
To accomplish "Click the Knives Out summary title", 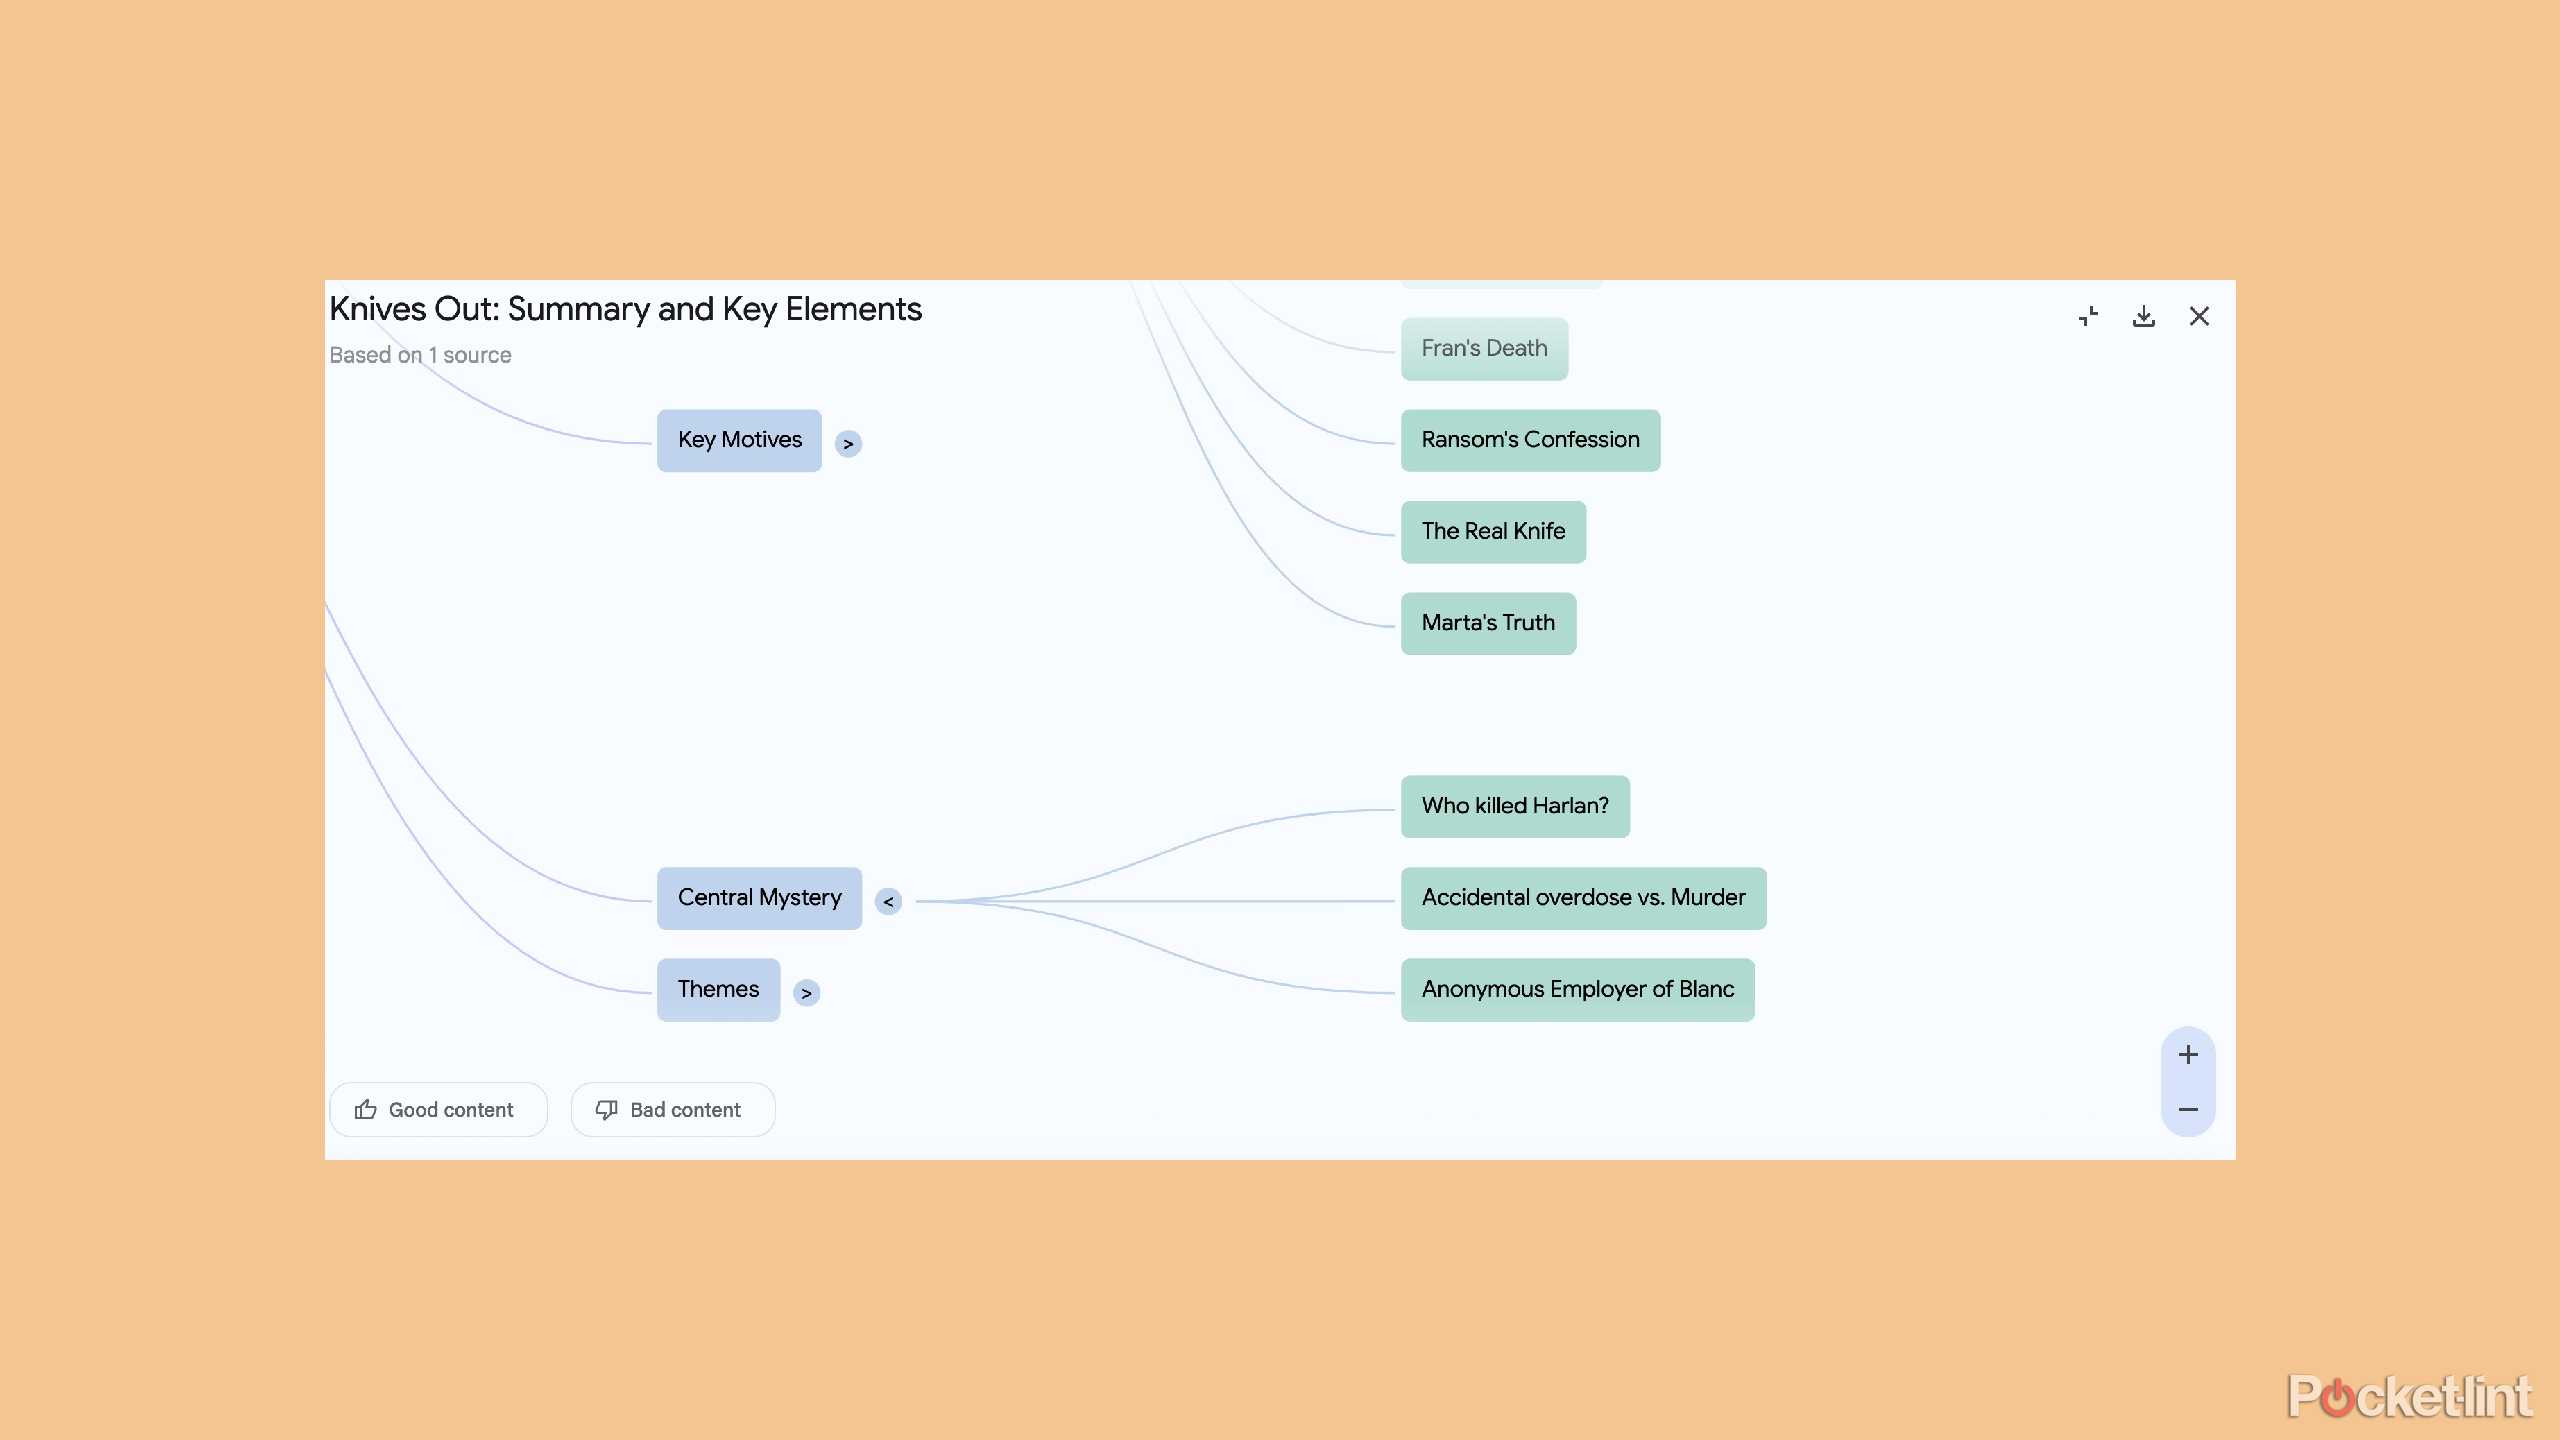I will coord(626,309).
